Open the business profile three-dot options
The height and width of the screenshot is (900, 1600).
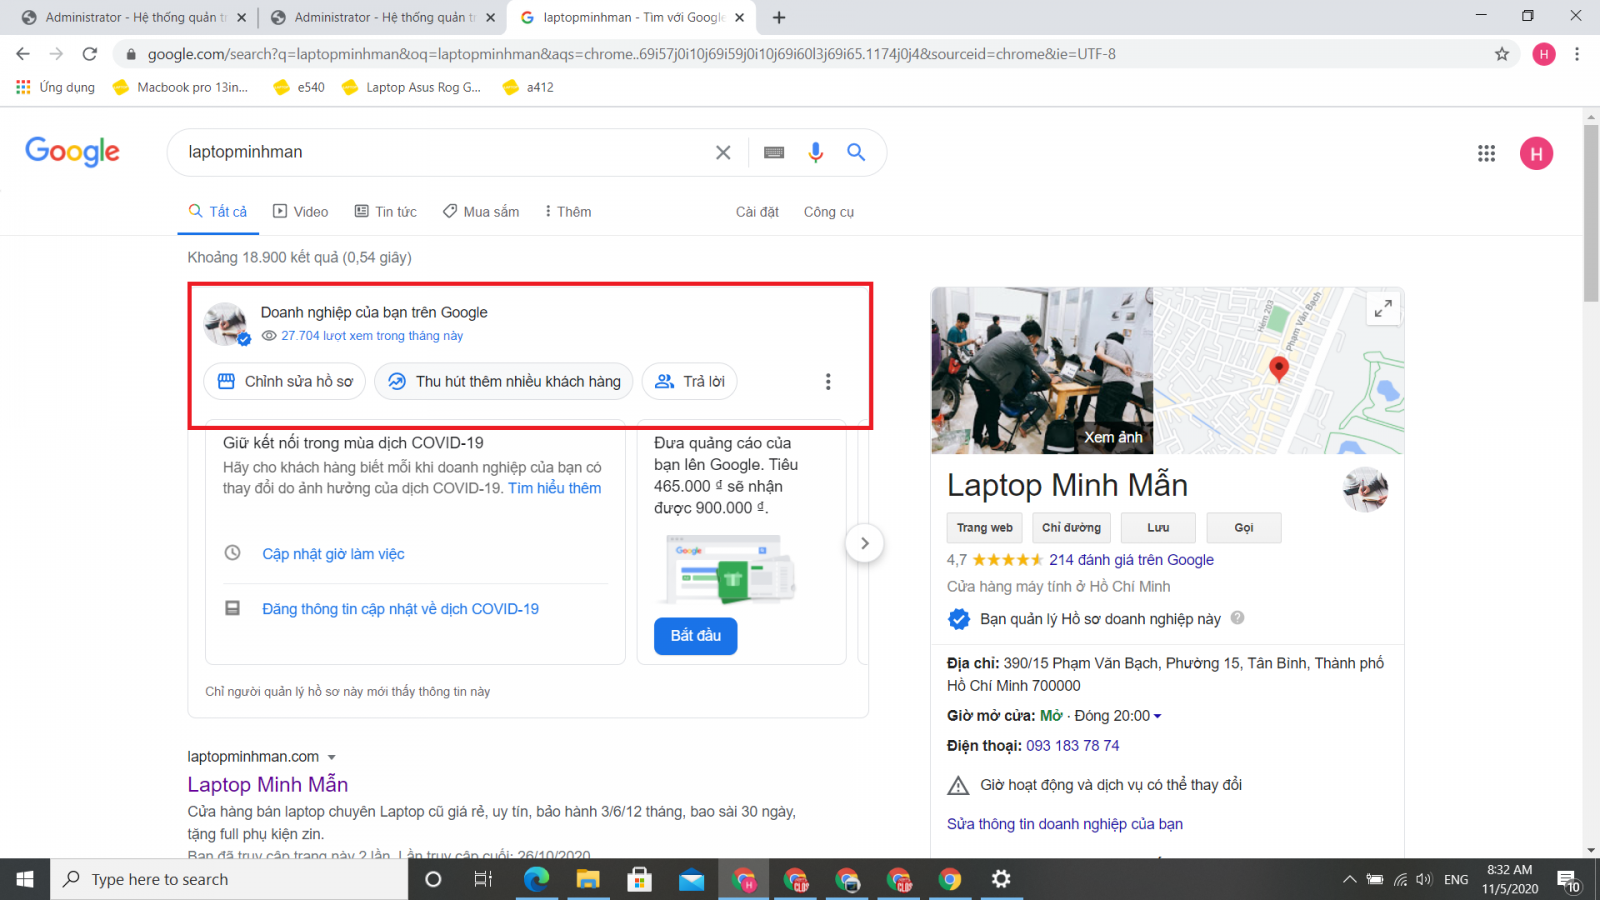tap(828, 382)
